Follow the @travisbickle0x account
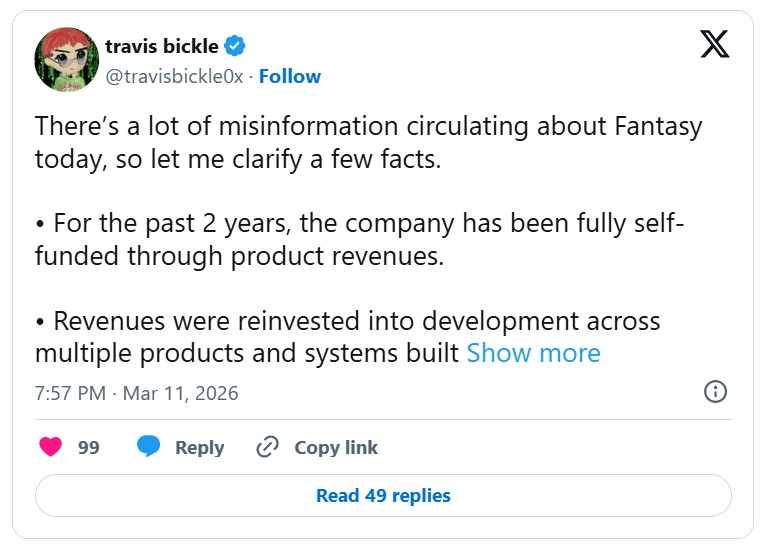 tap(290, 77)
